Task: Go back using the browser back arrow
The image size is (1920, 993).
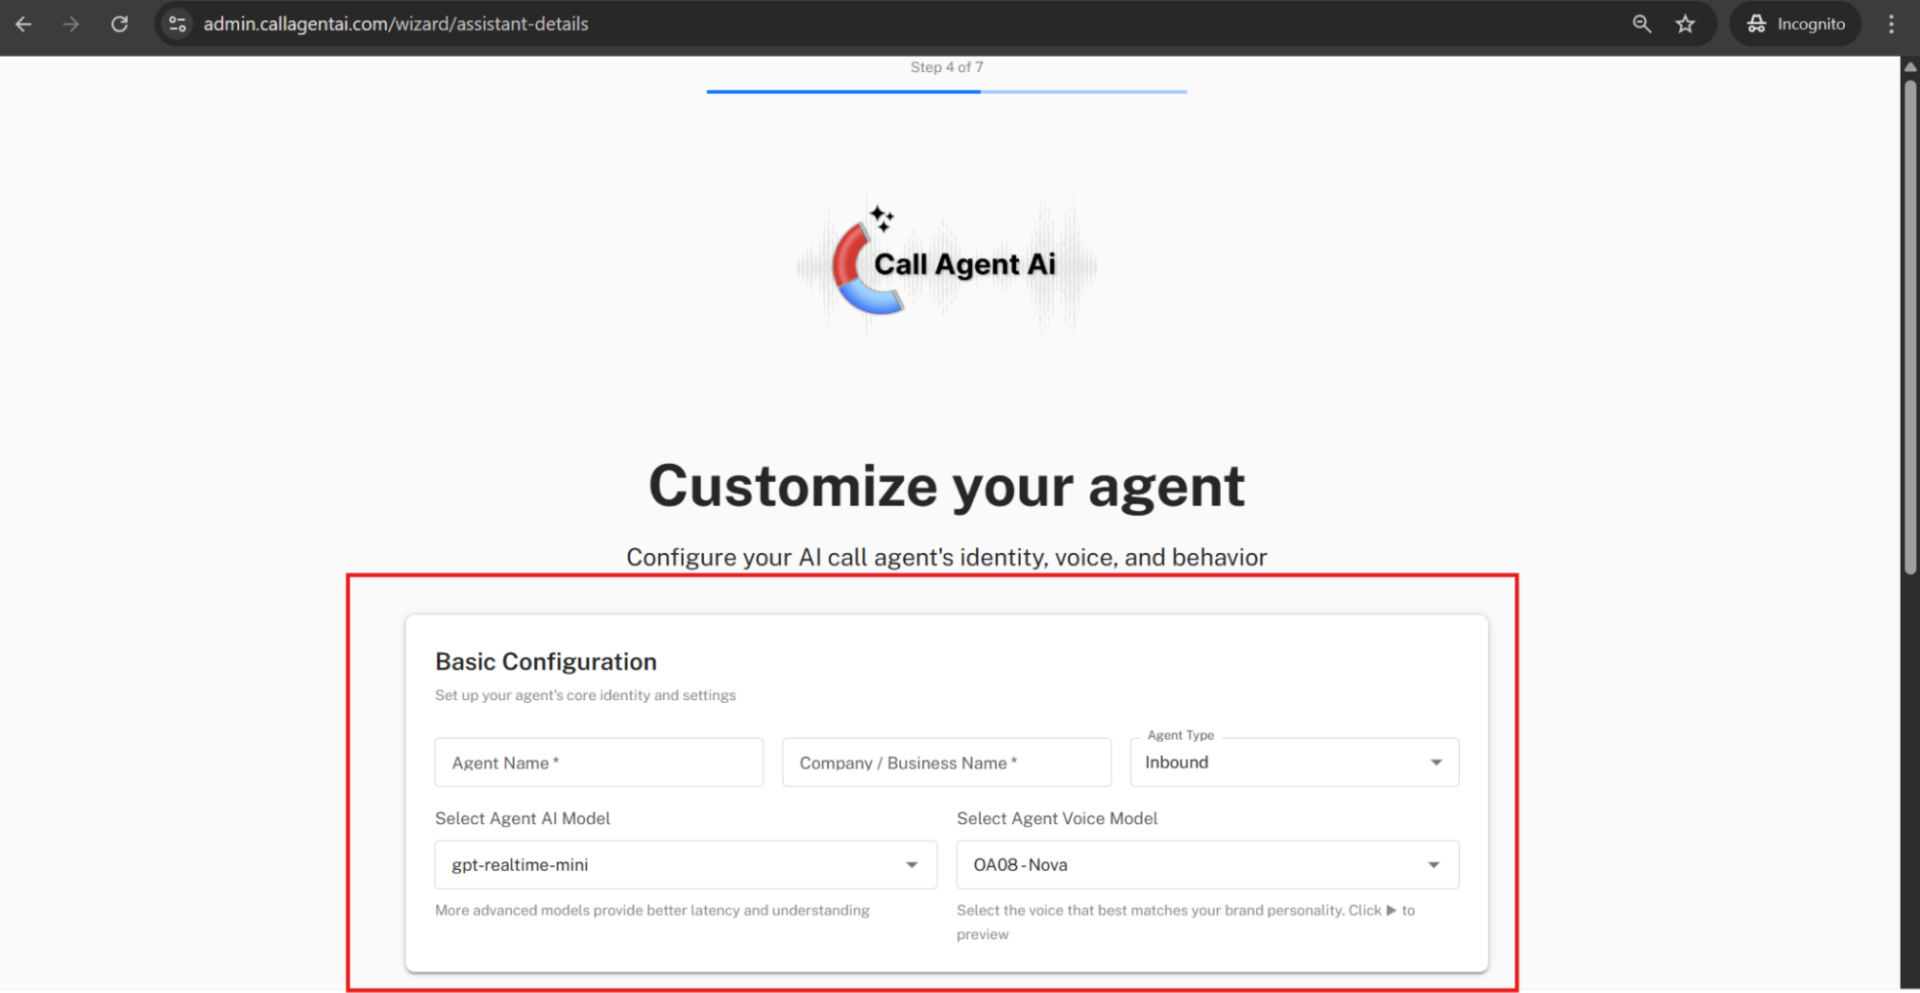Action: coord(24,24)
